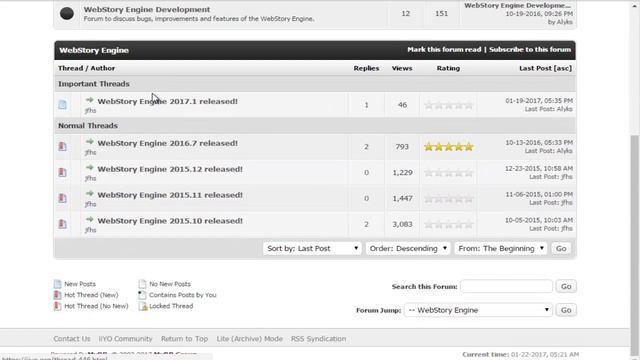Jump to first unread in 2015.12 thread

[89, 168]
